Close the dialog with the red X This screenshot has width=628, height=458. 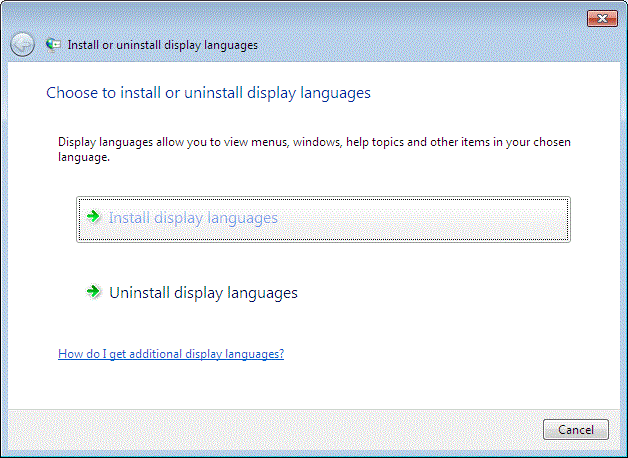point(602,18)
